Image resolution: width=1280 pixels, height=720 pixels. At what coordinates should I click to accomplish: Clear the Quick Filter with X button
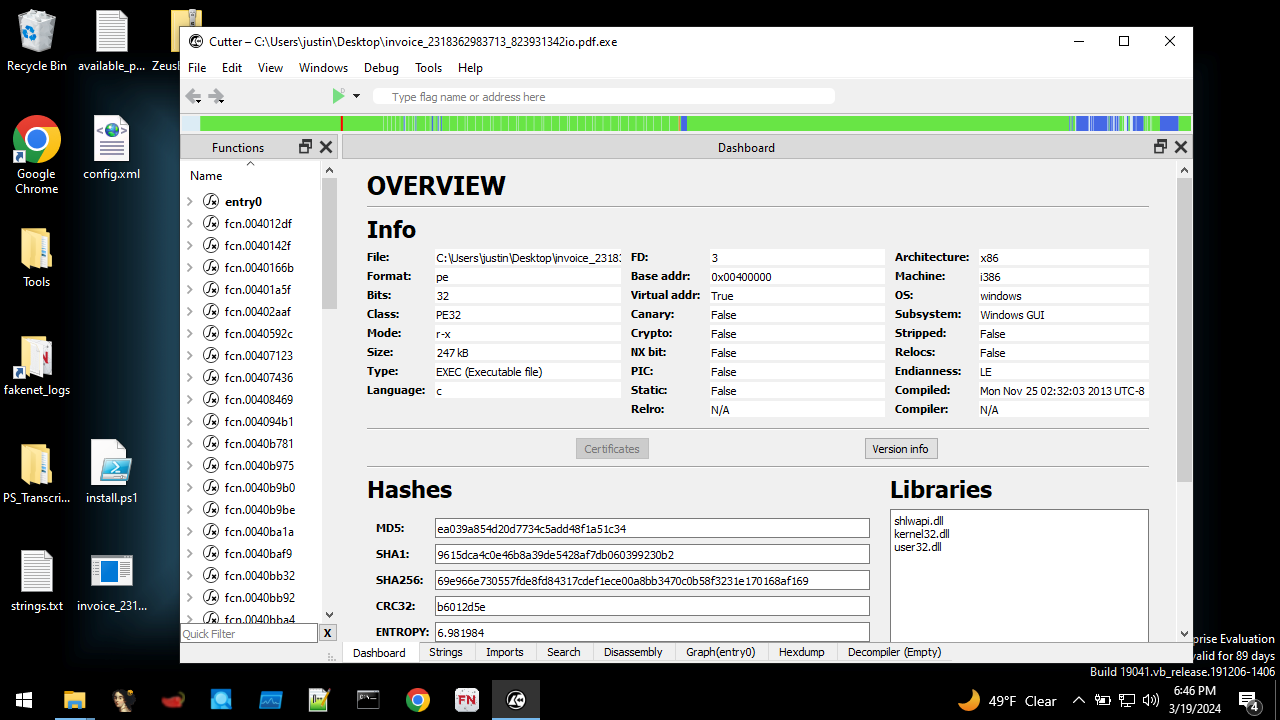click(x=328, y=633)
